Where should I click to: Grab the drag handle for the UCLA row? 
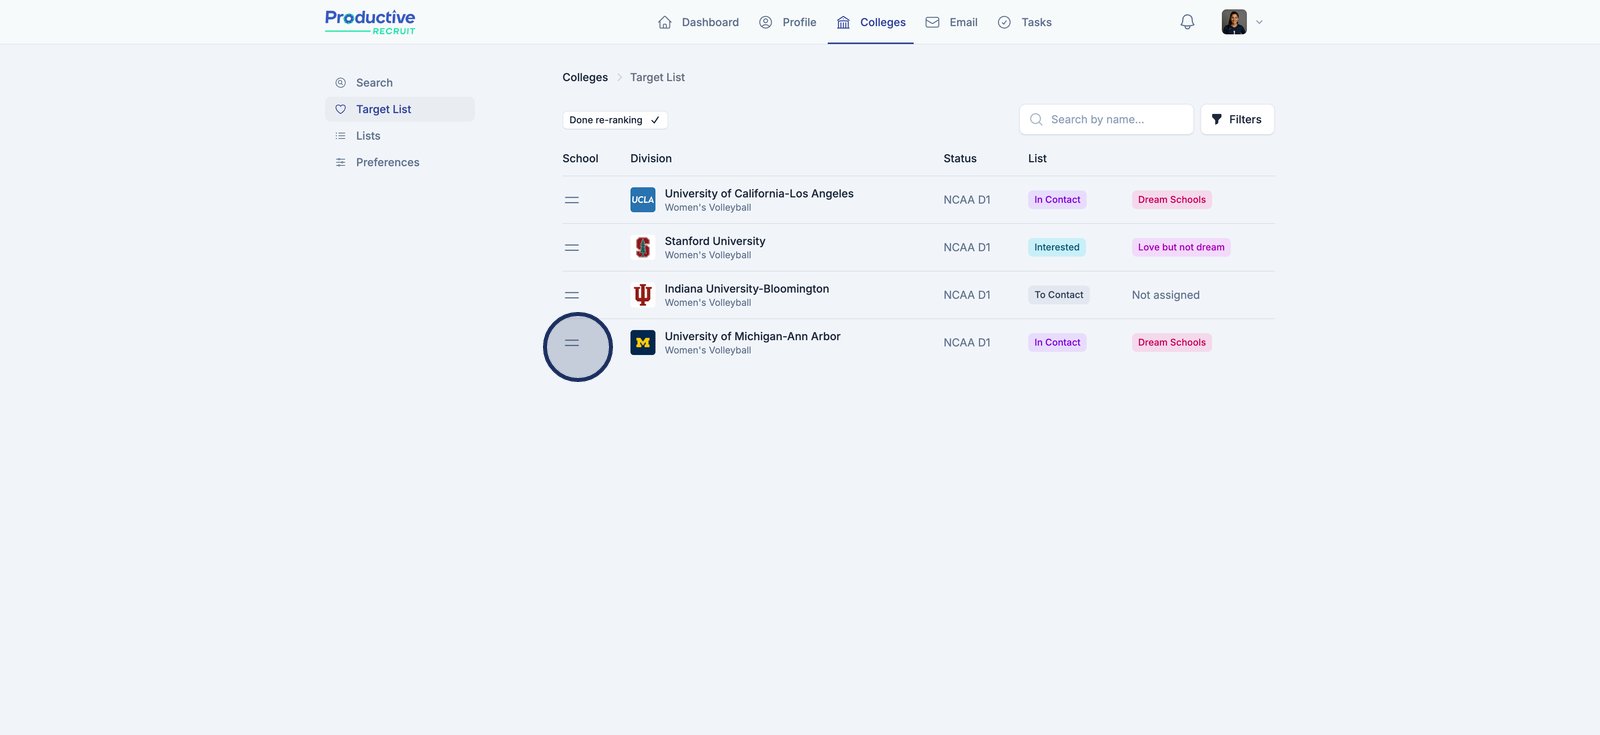pyautogui.click(x=572, y=200)
